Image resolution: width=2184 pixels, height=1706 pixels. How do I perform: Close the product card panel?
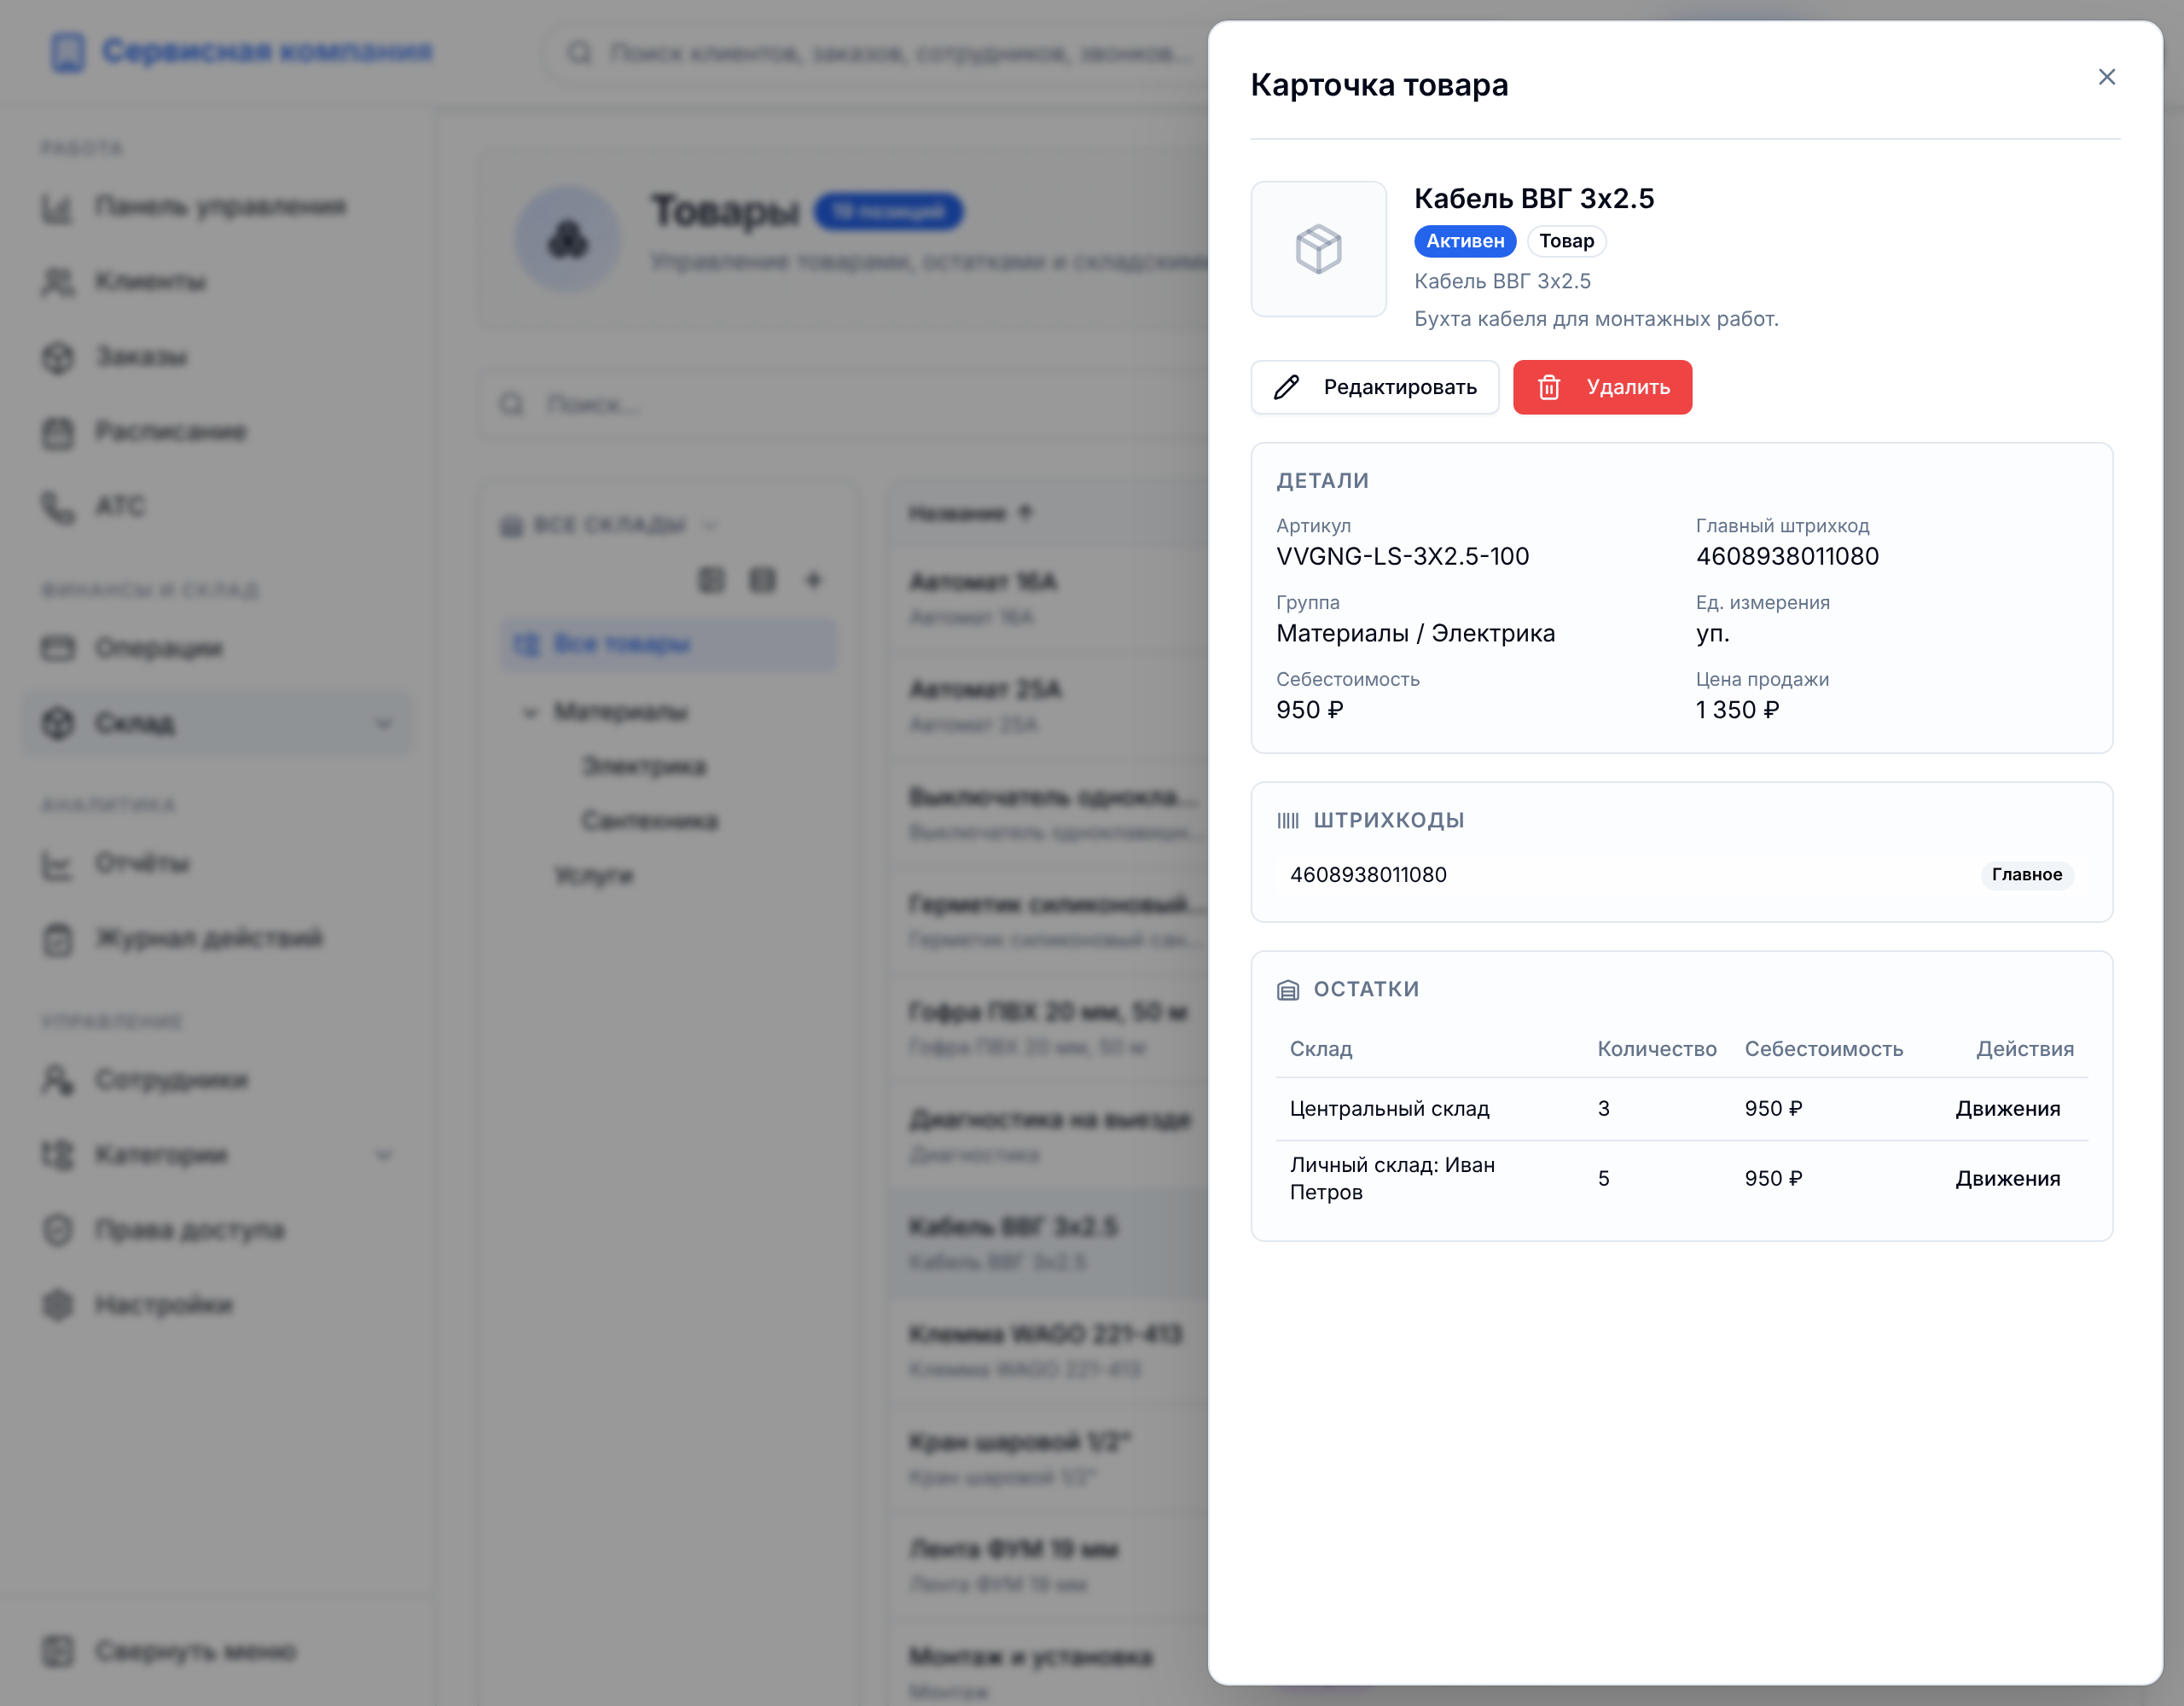[2106, 77]
